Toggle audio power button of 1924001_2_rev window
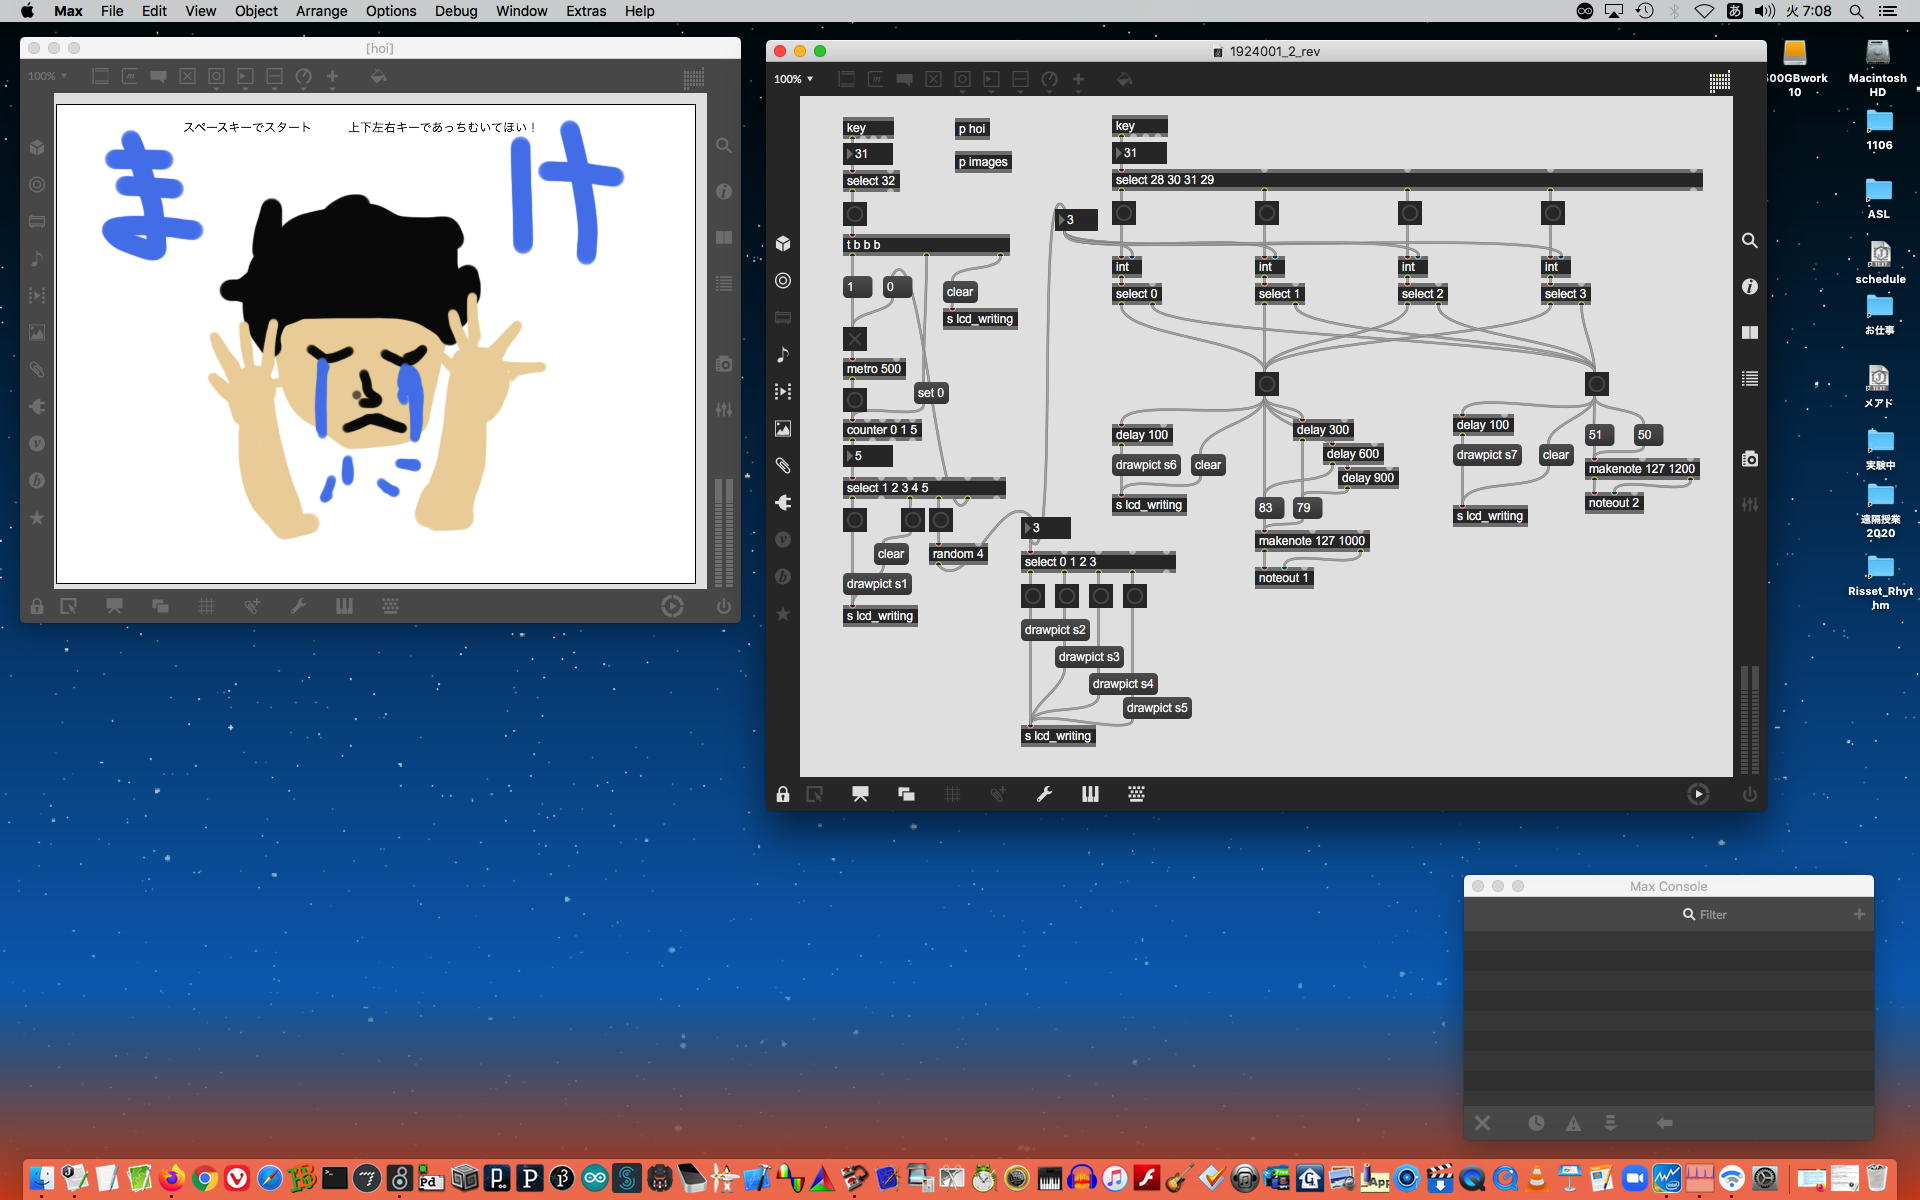 click(1749, 794)
